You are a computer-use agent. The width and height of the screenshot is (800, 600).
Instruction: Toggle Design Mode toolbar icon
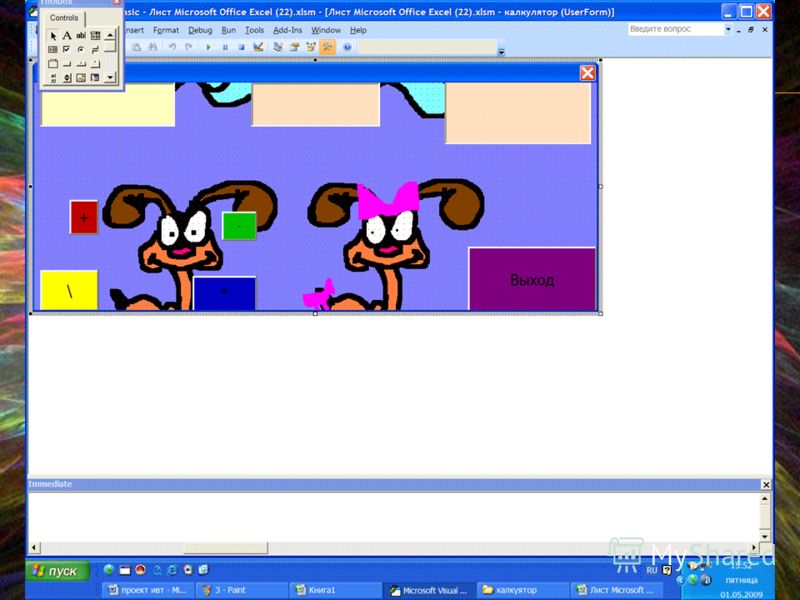(x=258, y=47)
